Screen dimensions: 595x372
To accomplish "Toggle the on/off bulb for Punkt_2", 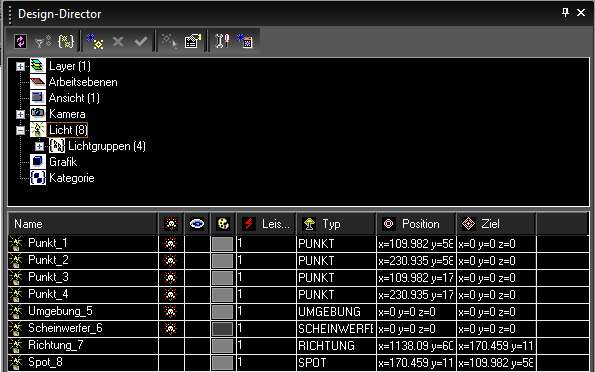I will click(171, 260).
